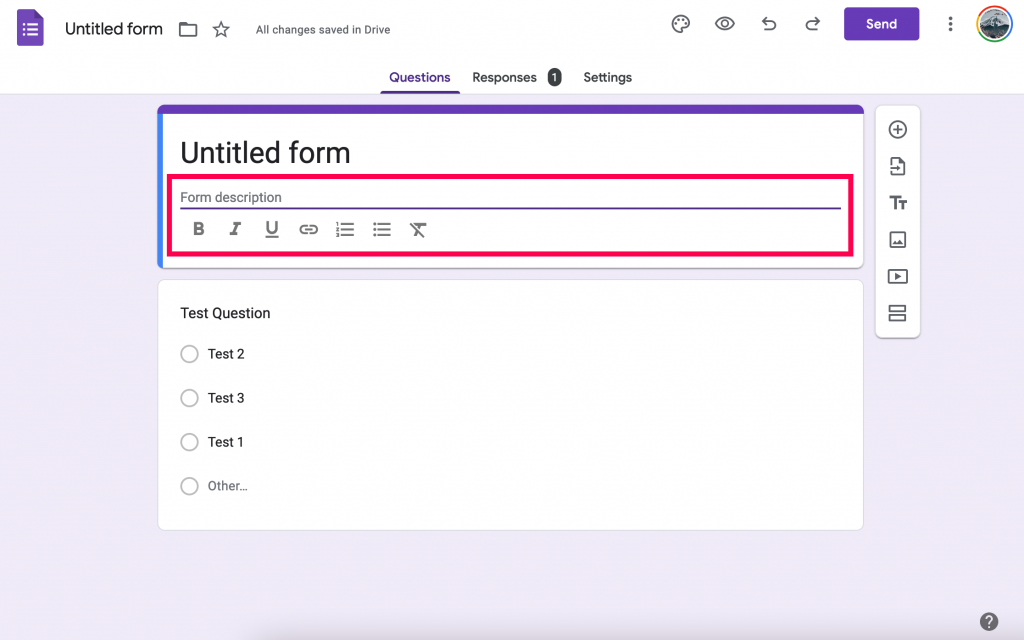This screenshot has height=640, width=1024.
Task: Open the Import questions panel
Action: (x=897, y=166)
